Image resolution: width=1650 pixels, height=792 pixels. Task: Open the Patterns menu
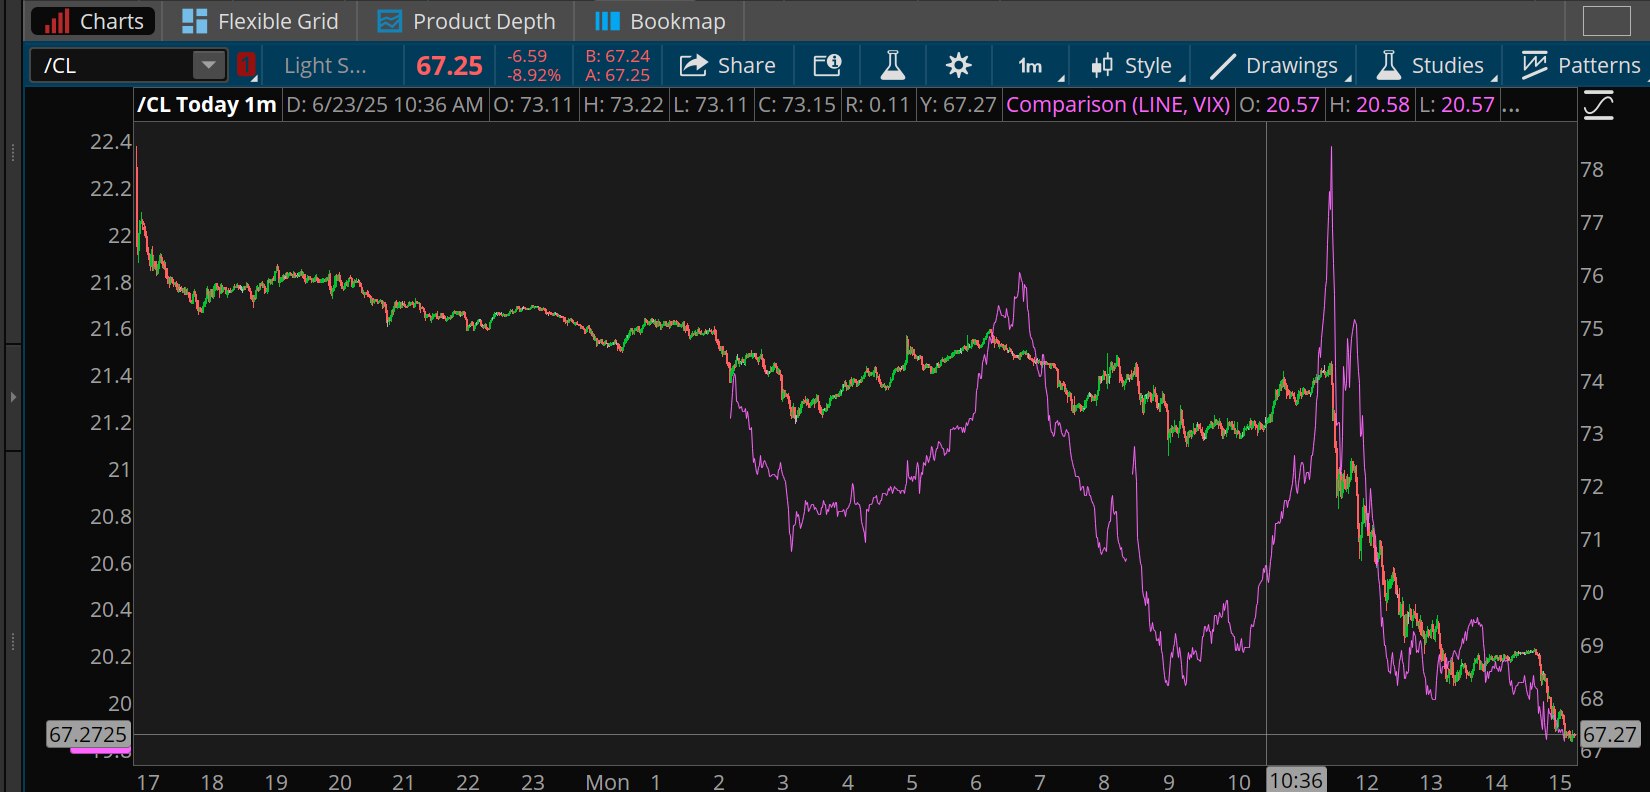tap(1581, 66)
